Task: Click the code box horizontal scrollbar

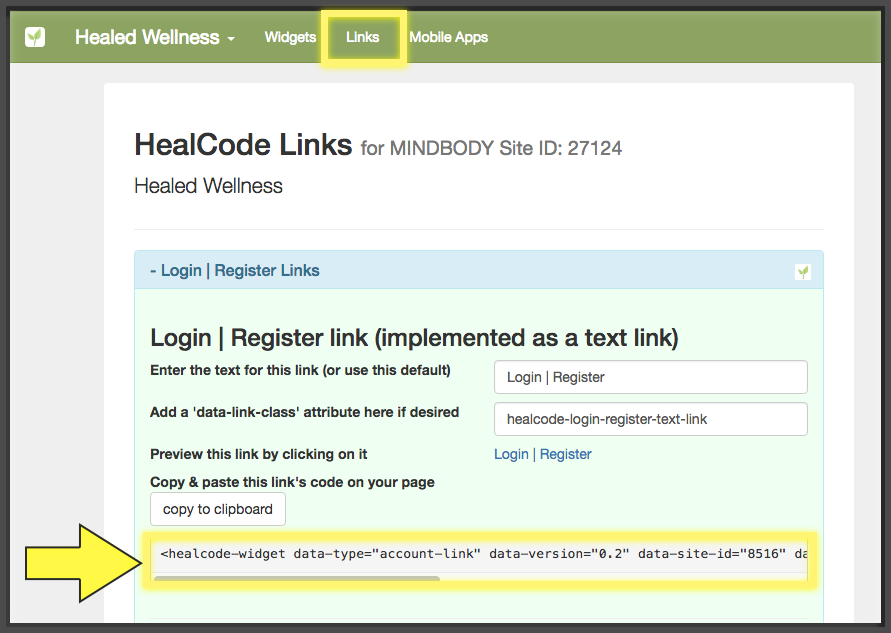Action: point(297,578)
